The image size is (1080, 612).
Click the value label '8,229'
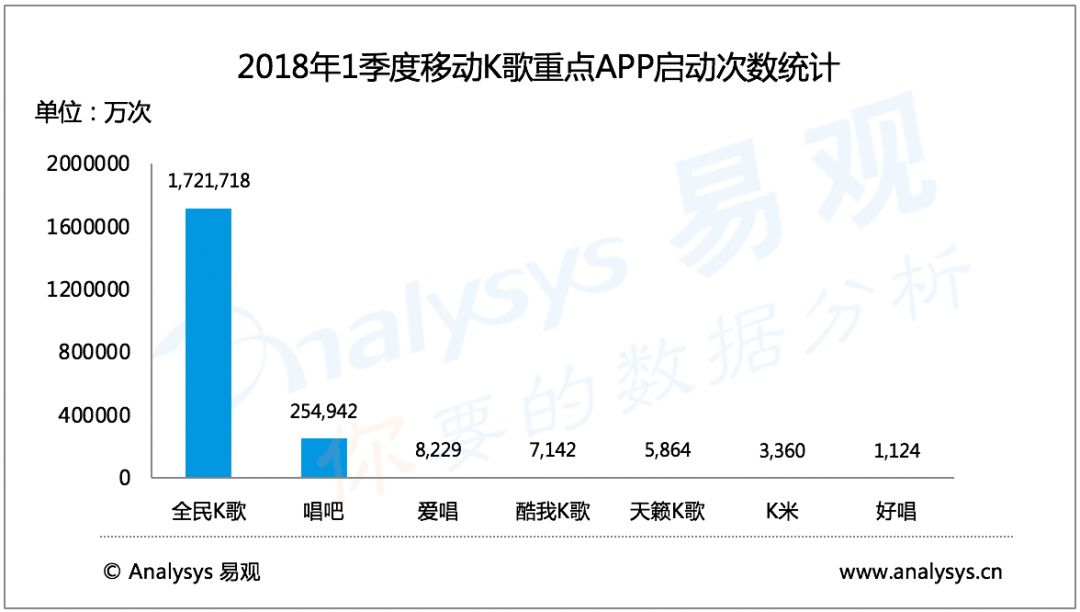tap(438, 450)
